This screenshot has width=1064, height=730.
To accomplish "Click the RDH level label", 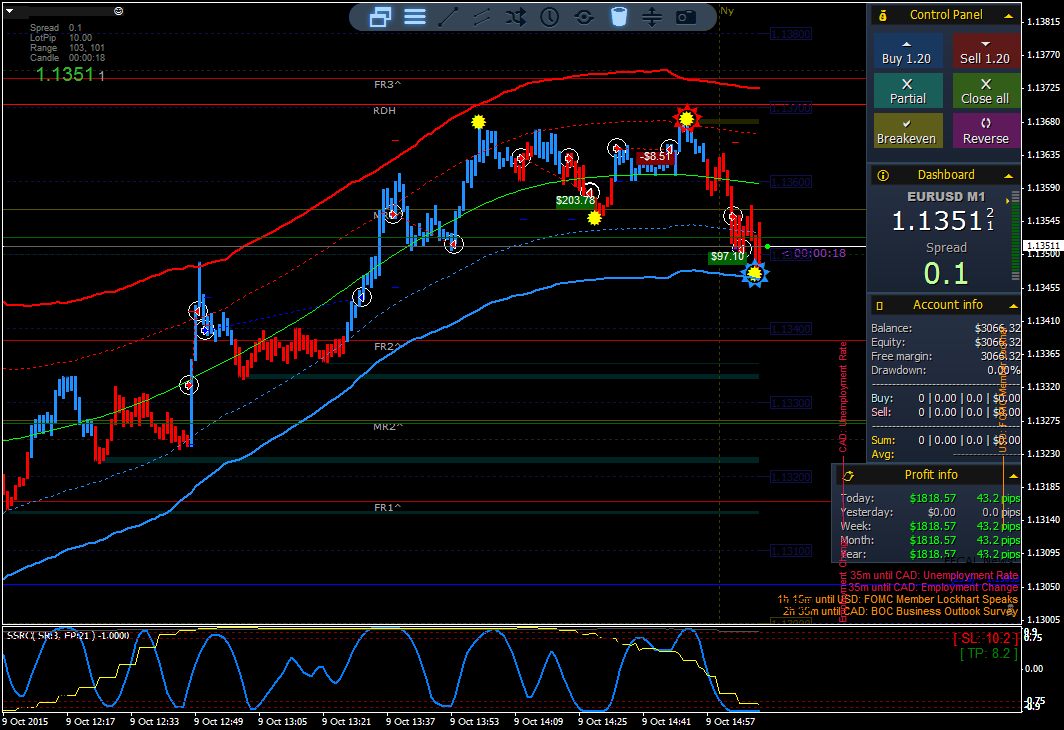I will pos(384,111).
